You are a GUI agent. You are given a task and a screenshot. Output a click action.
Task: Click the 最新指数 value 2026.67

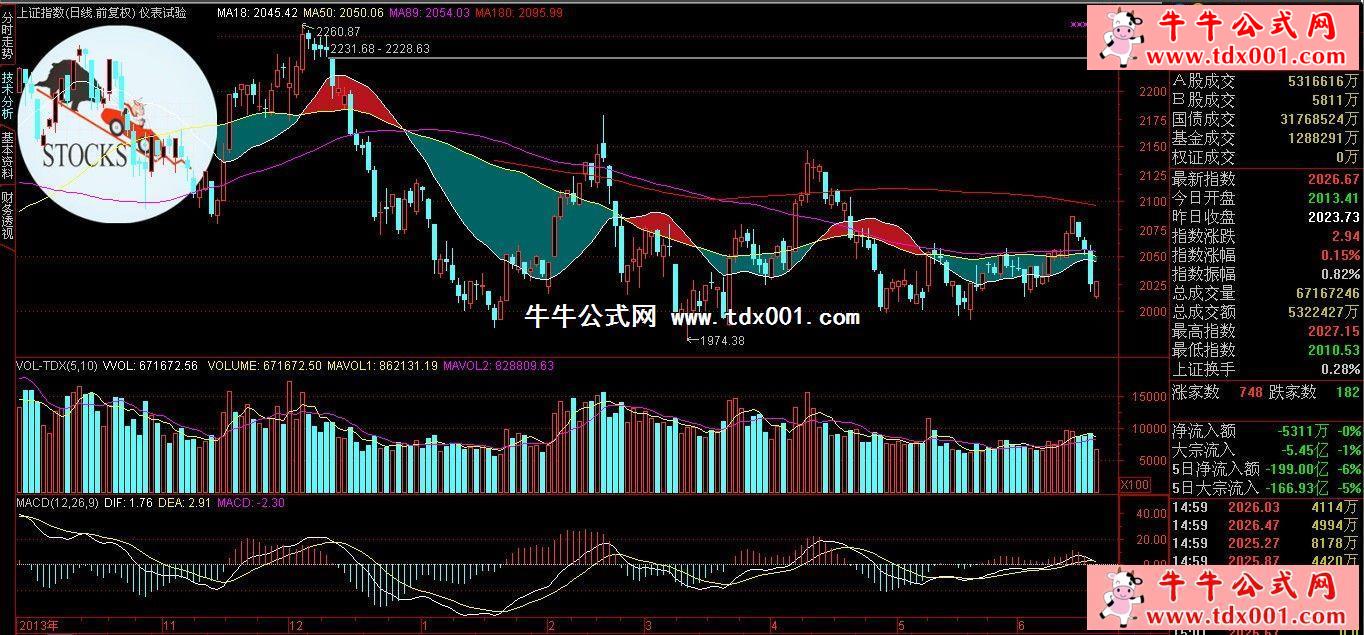pos(1334,179)
